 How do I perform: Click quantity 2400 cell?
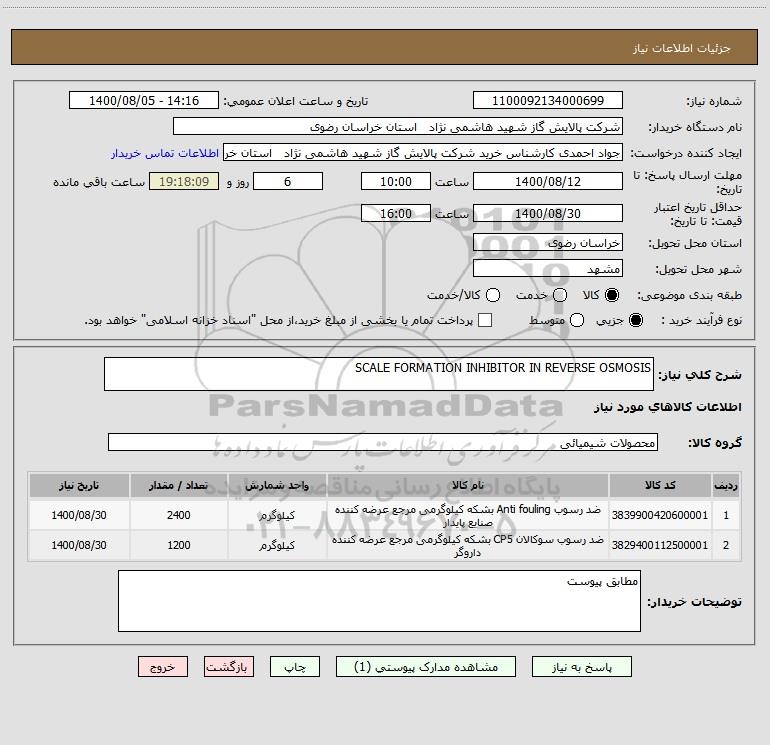point(179,515)
